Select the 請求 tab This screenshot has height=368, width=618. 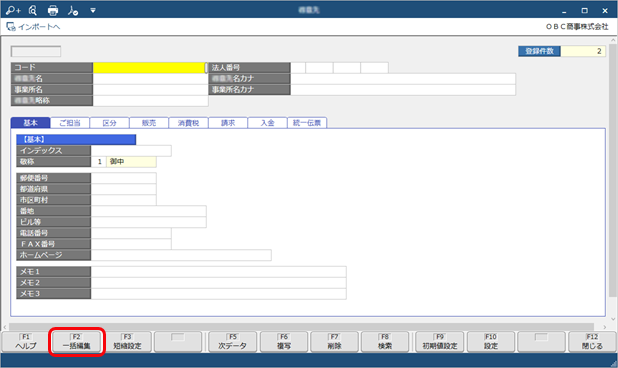(x=228, y=123)
